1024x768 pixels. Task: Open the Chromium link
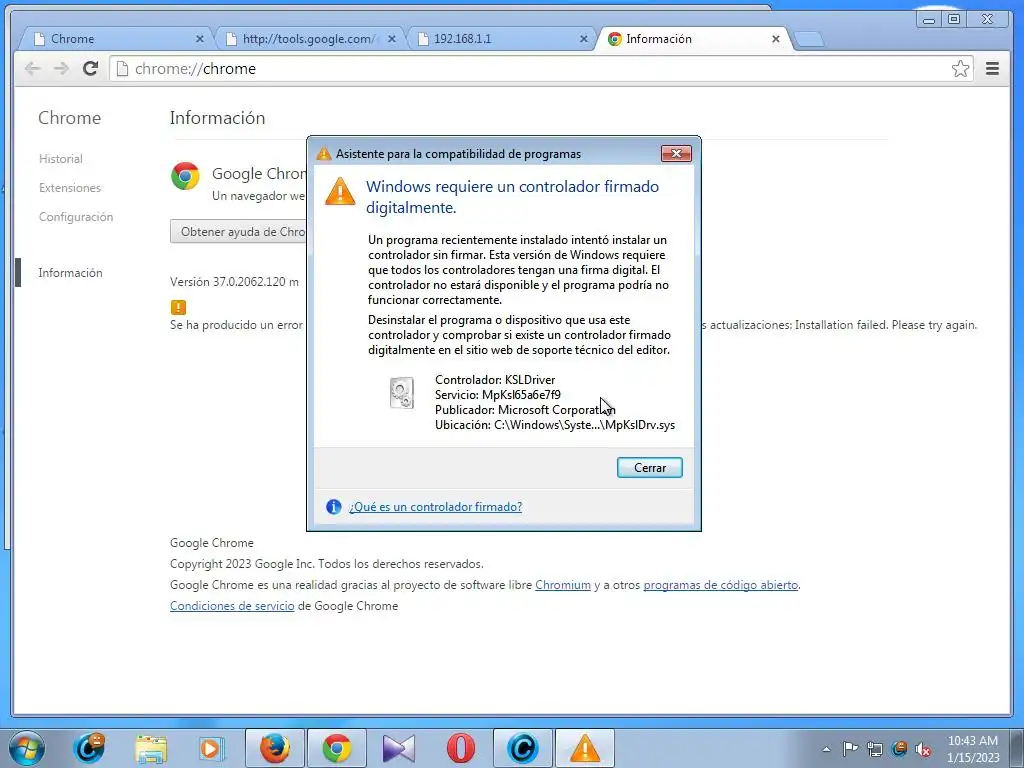pyautogui.click(x=563, y=585)
